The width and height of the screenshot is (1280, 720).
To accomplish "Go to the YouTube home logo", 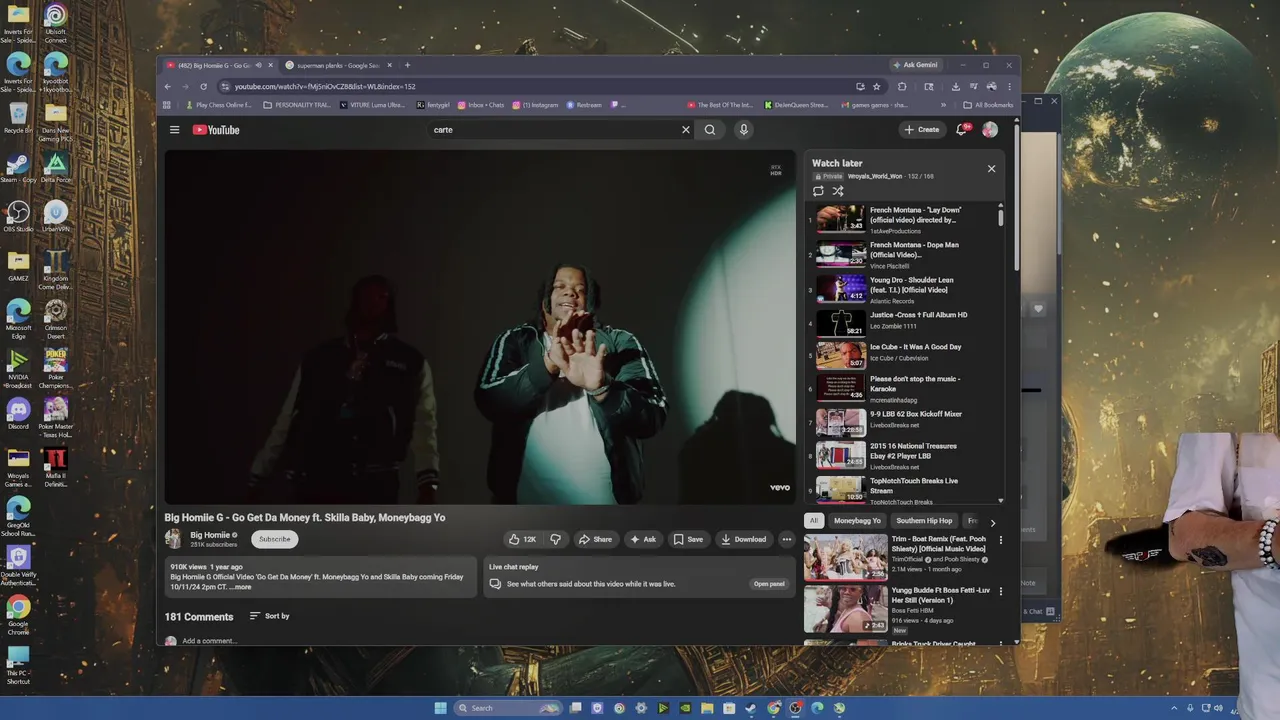I will tap(216, 130).
